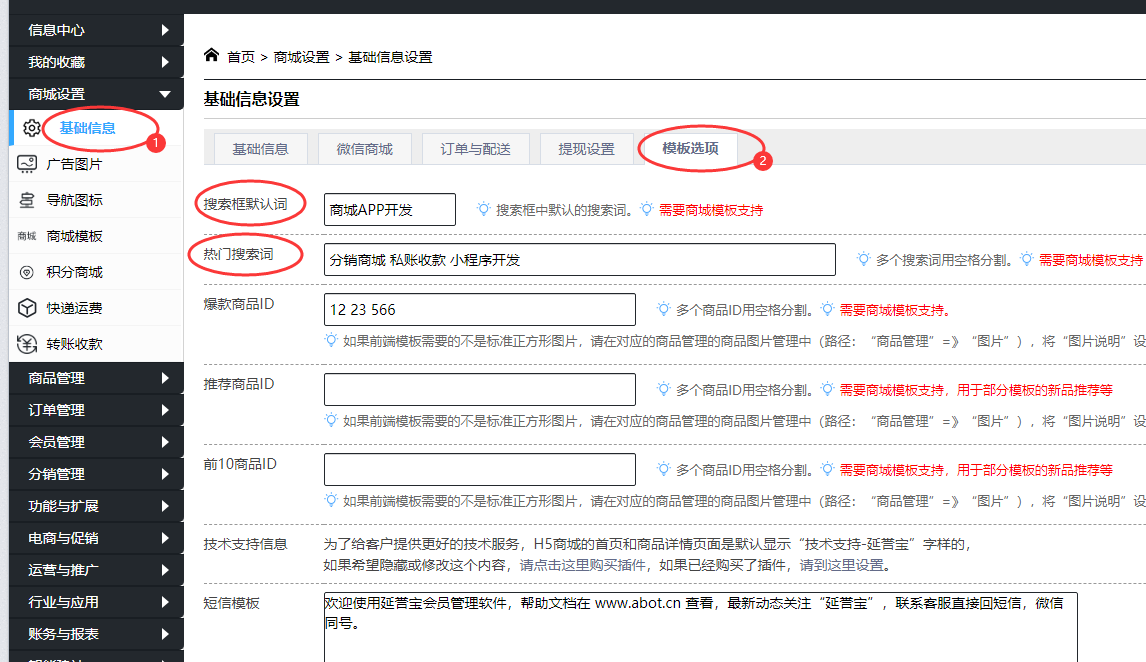
Task: Click the 基础信息设置 page heading
Action: coord(251,99)
